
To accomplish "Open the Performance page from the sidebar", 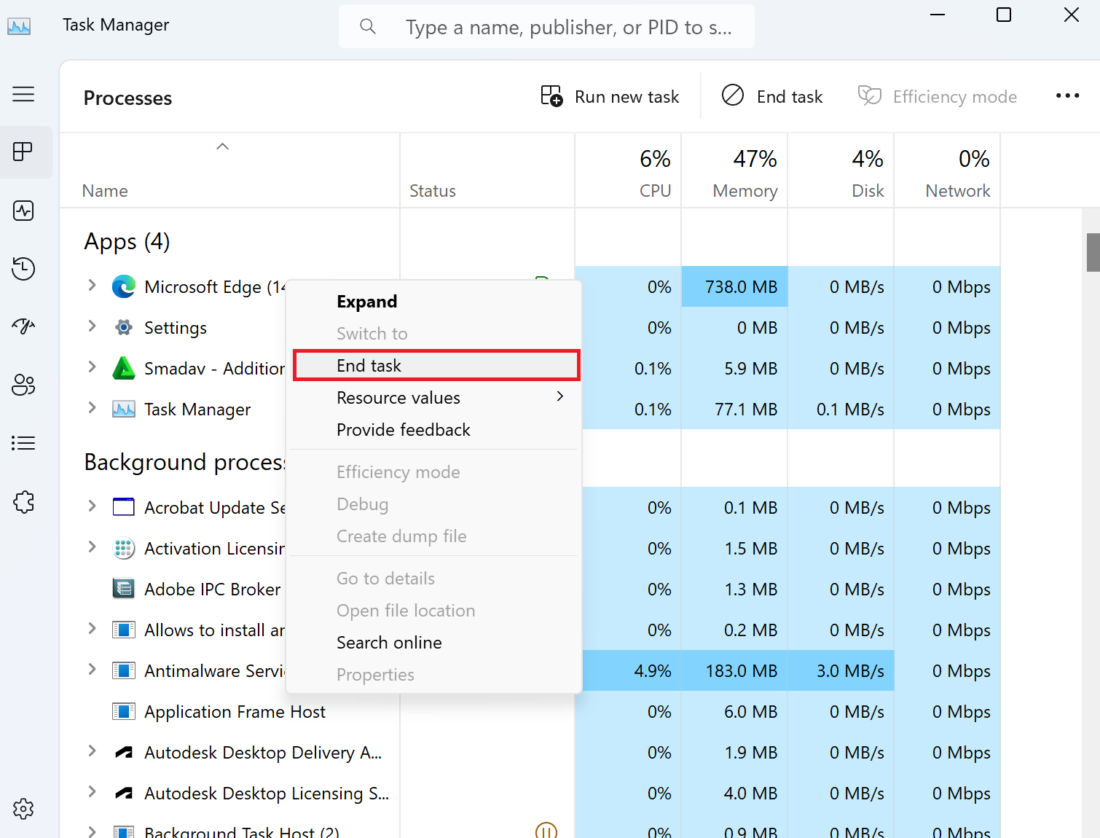I will click(23, 210).
